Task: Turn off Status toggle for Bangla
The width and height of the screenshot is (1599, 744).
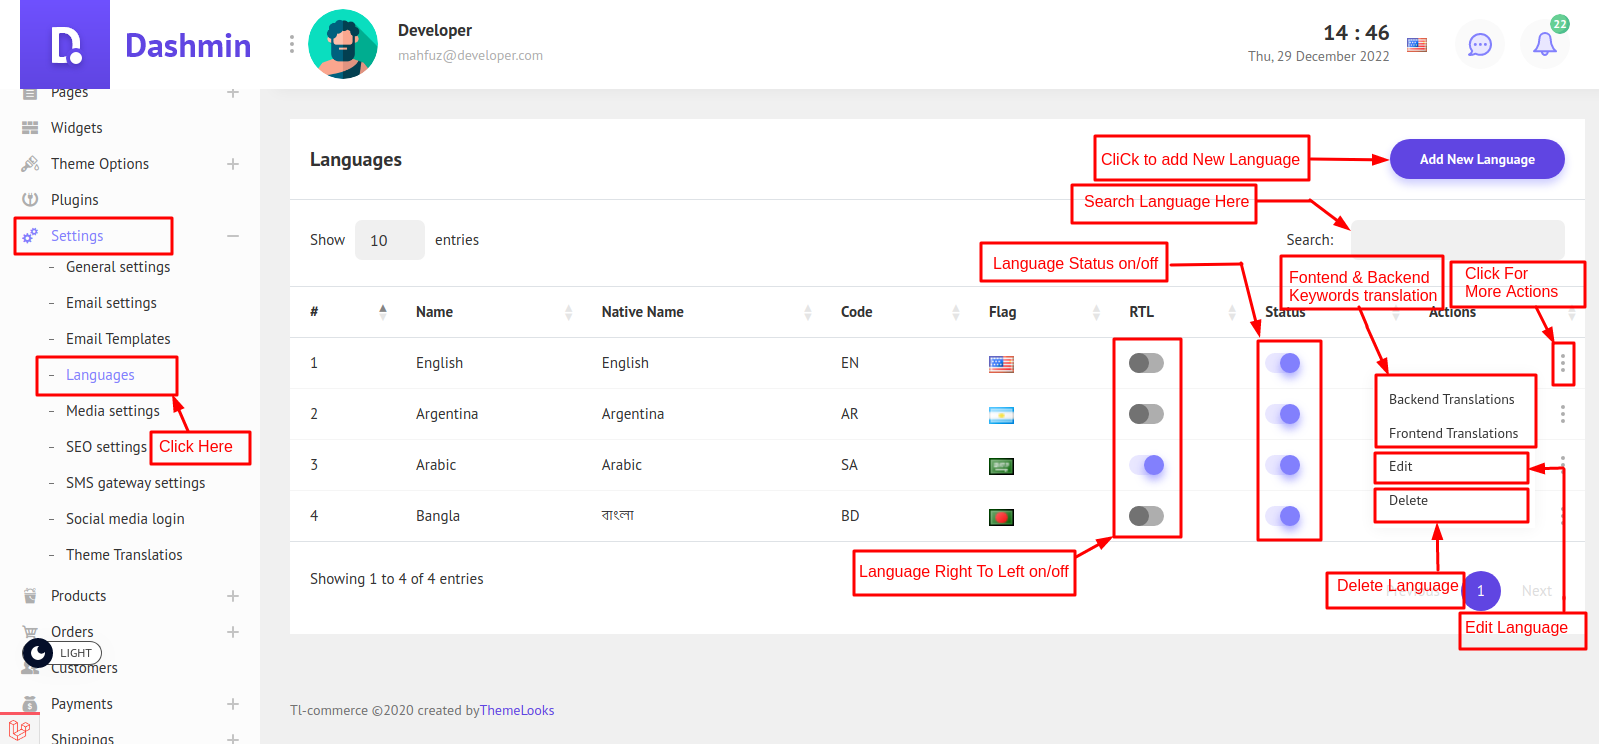Action: pos(1282,516)
